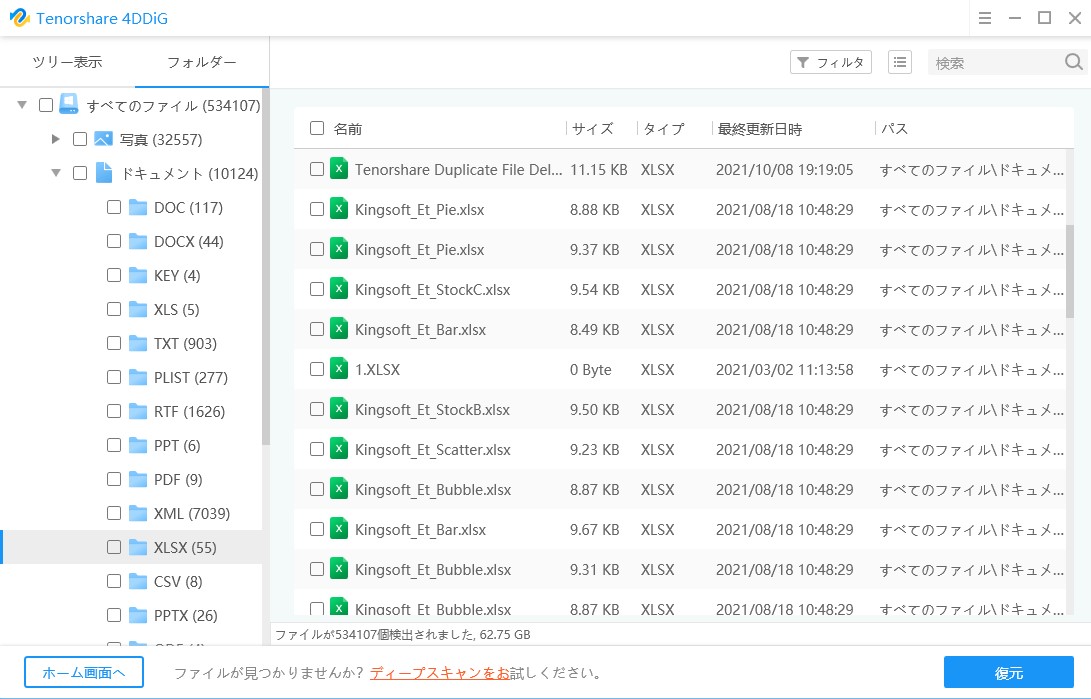1091x699 pixels.
Task: Click Excel icon of Kingsoft_Et_StockB.xlsx
Action: coord(339,409)
